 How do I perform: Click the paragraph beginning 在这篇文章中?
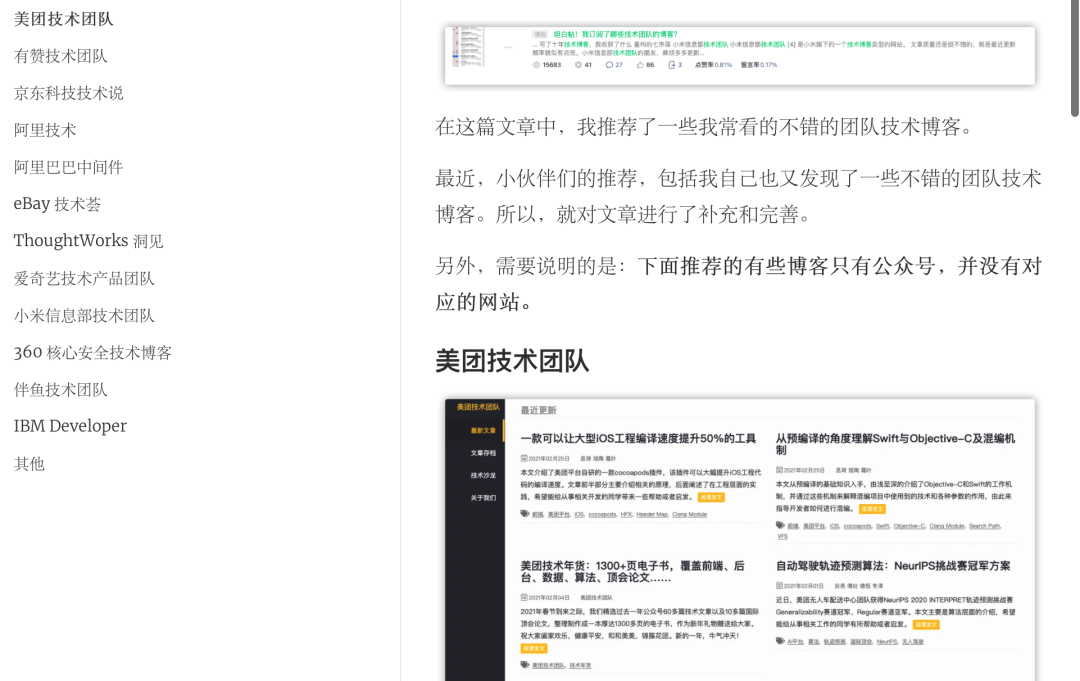[704, 127]
